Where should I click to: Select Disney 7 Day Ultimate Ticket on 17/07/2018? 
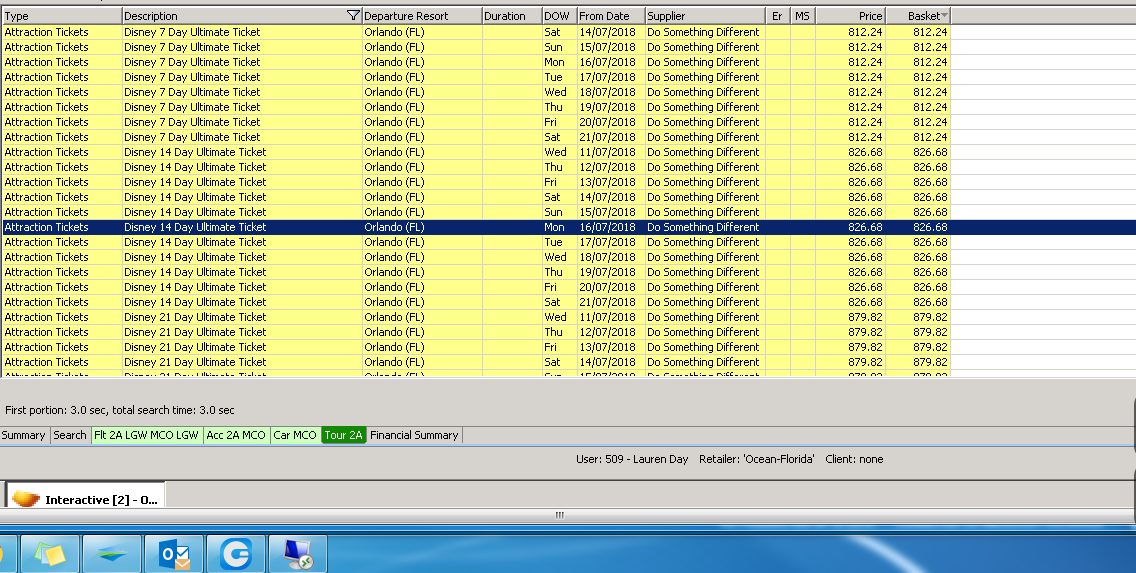click(x=476, y=77)
